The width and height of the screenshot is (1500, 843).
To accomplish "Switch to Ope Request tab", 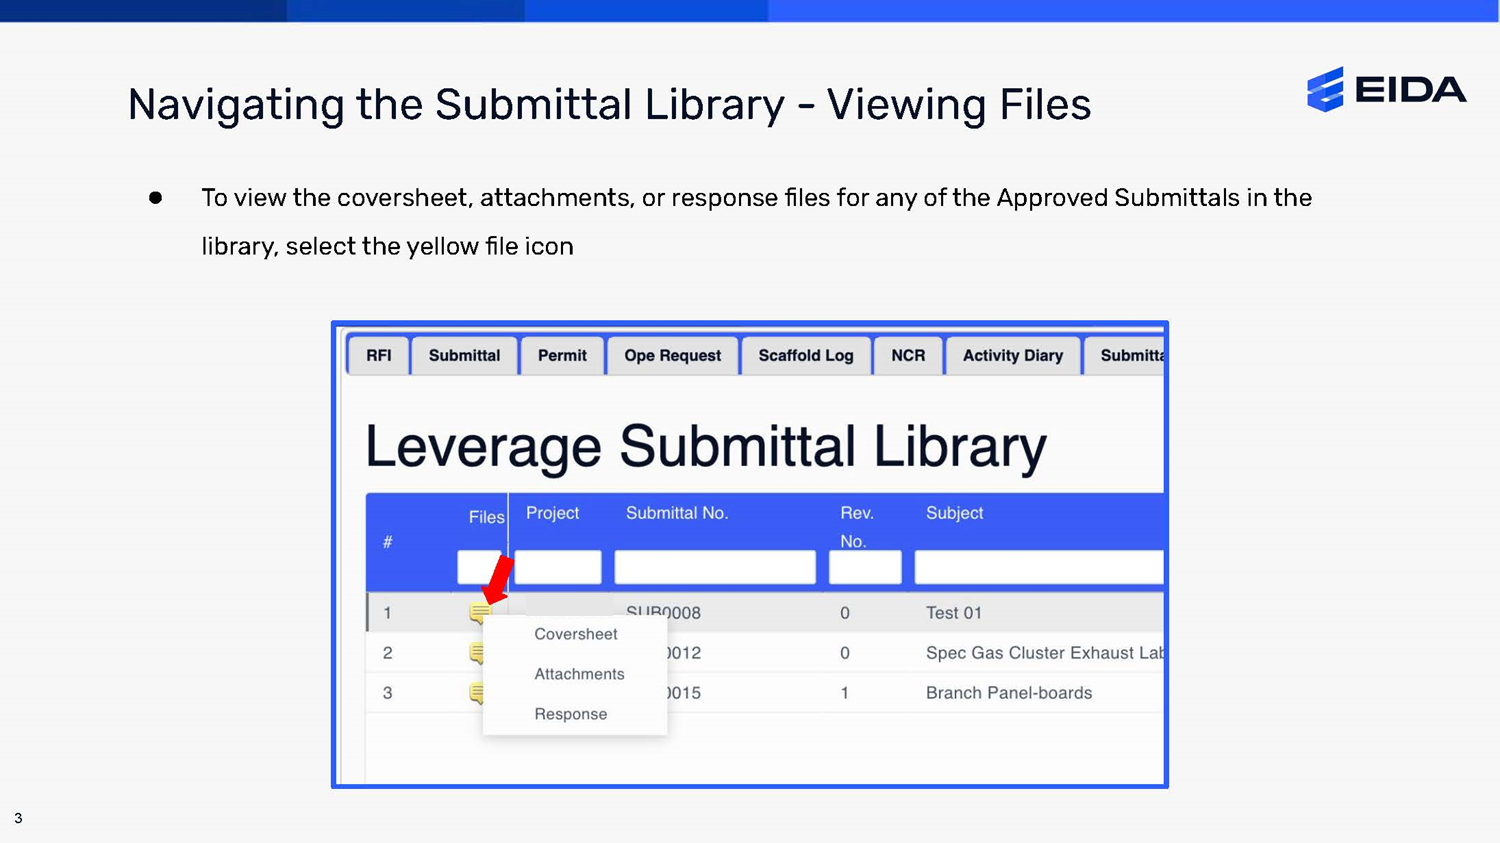I will [x=672, y=356].
